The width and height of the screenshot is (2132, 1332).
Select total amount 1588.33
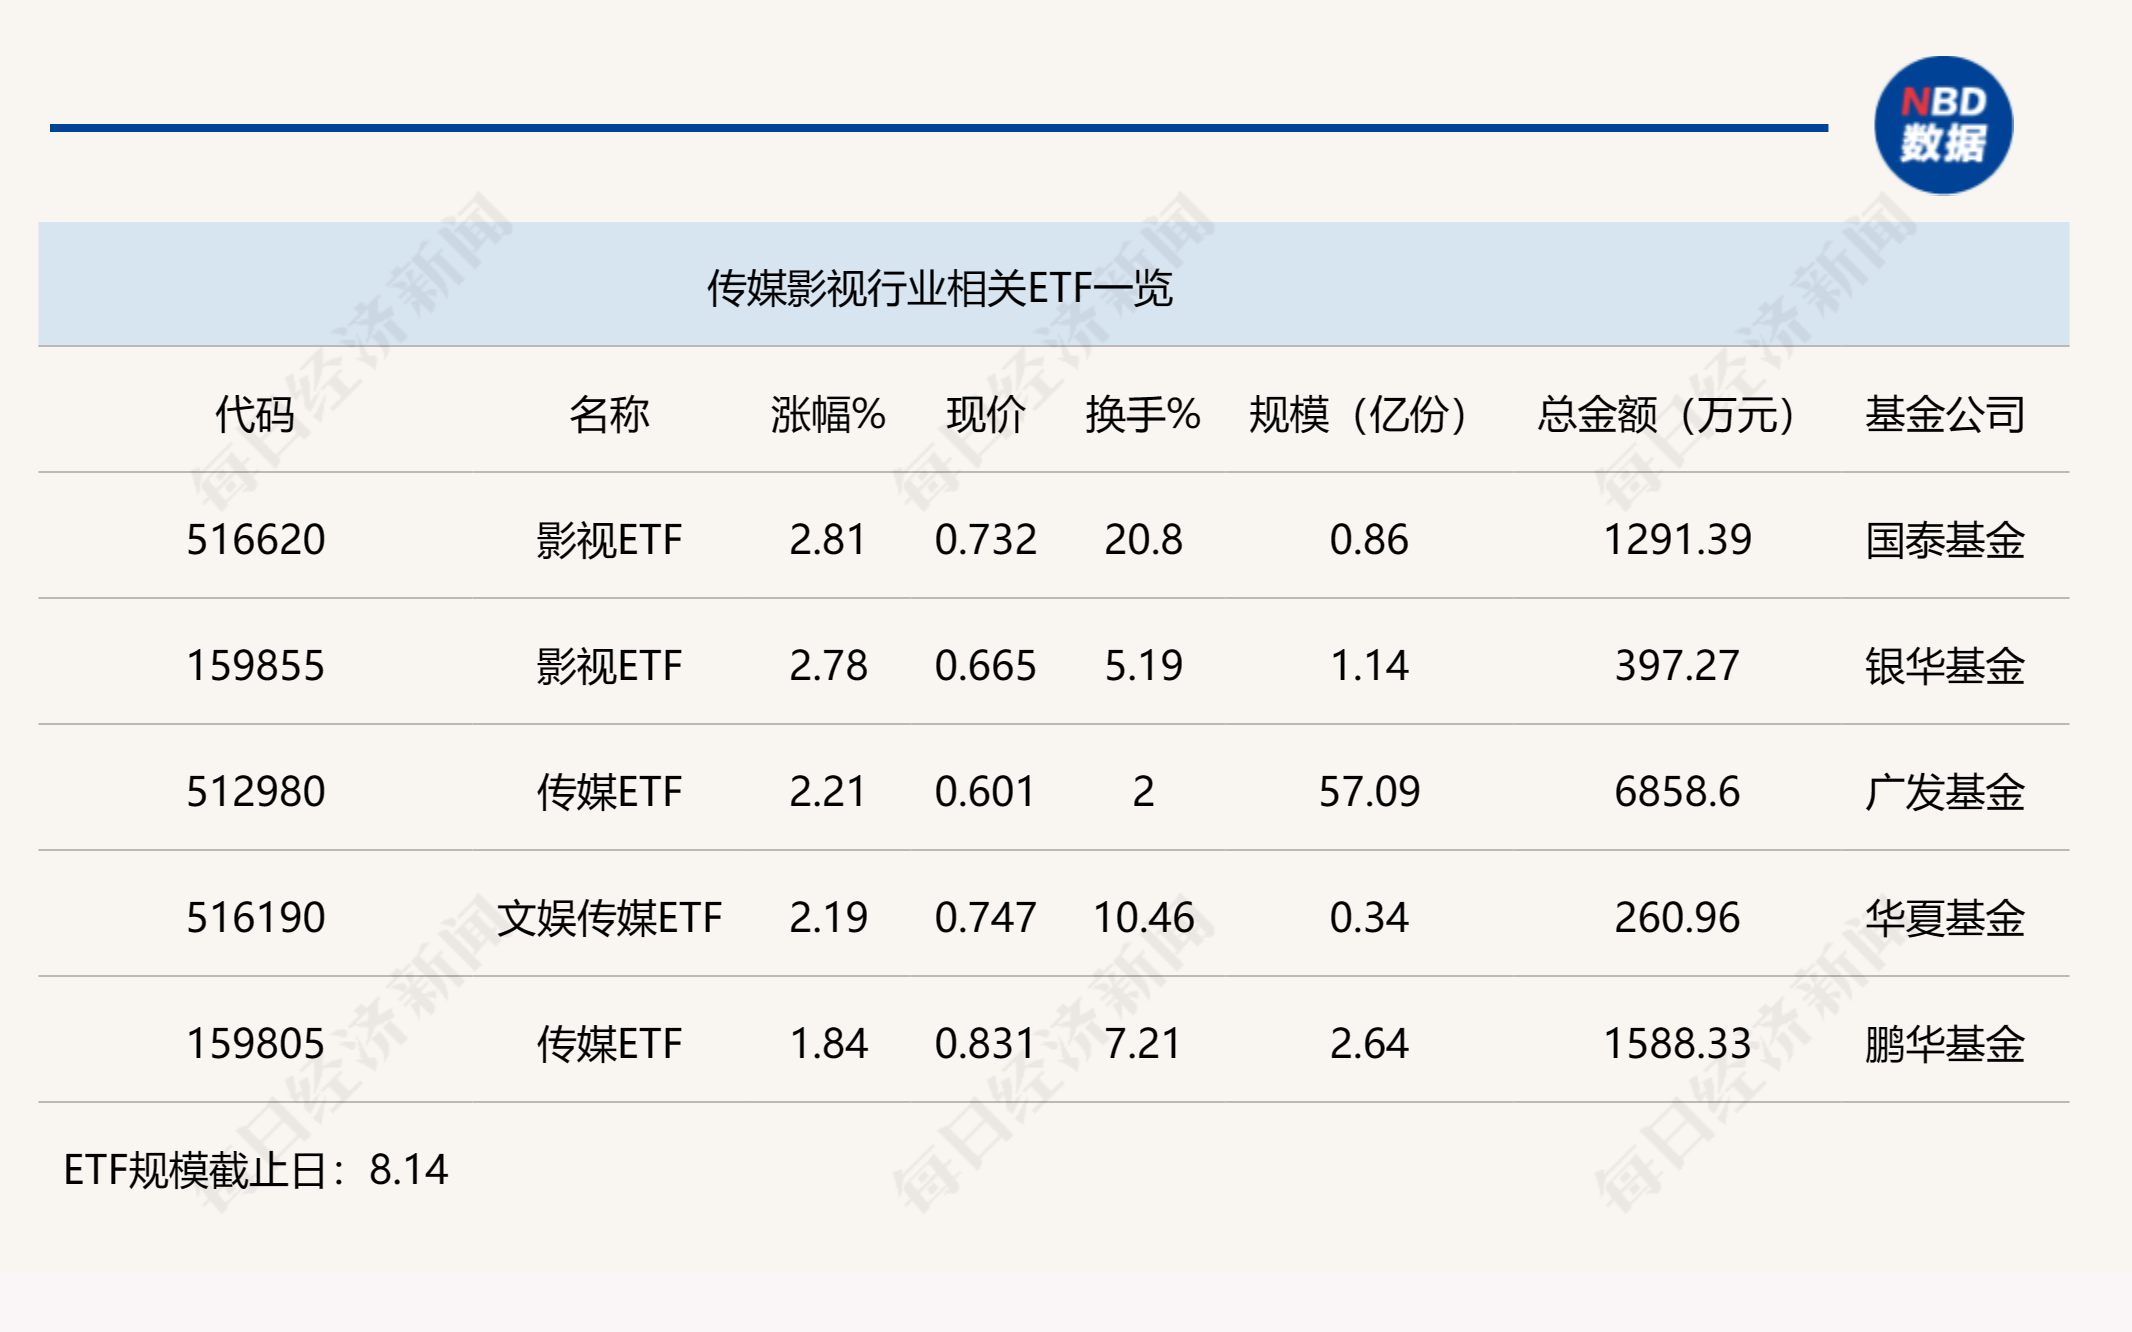tap(1678, 1044)
